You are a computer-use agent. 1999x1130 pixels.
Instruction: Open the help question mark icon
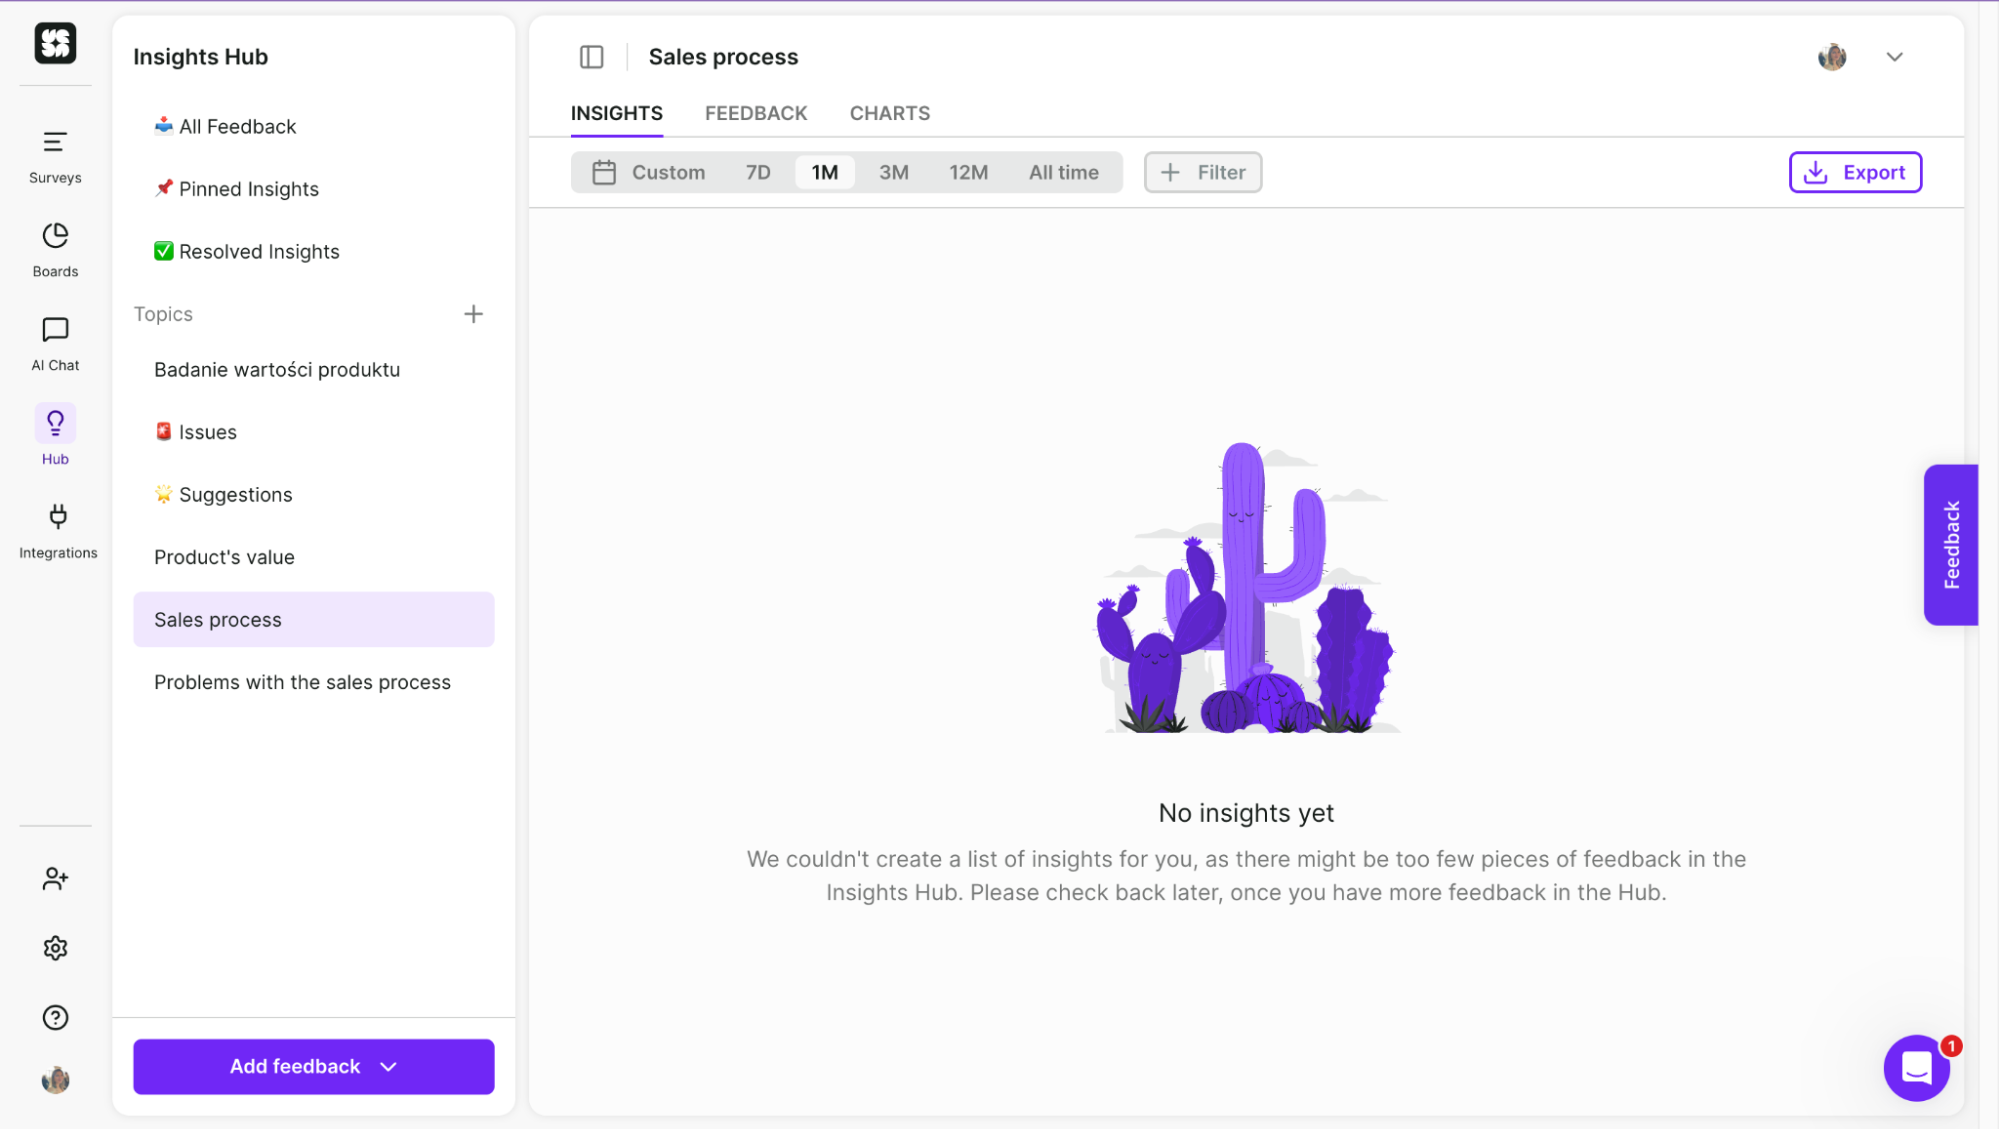[x=55, y=1017]
